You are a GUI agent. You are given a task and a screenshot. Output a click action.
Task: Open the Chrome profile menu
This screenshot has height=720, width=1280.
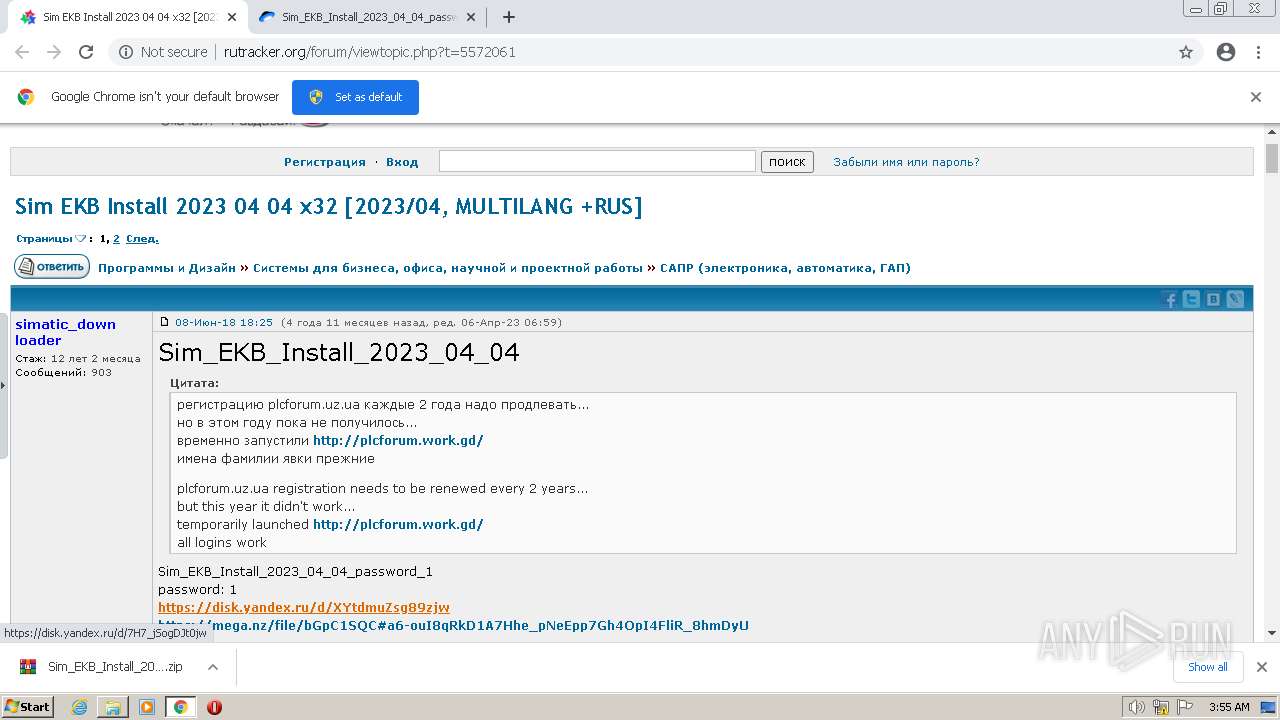[x=1226, y=52]
